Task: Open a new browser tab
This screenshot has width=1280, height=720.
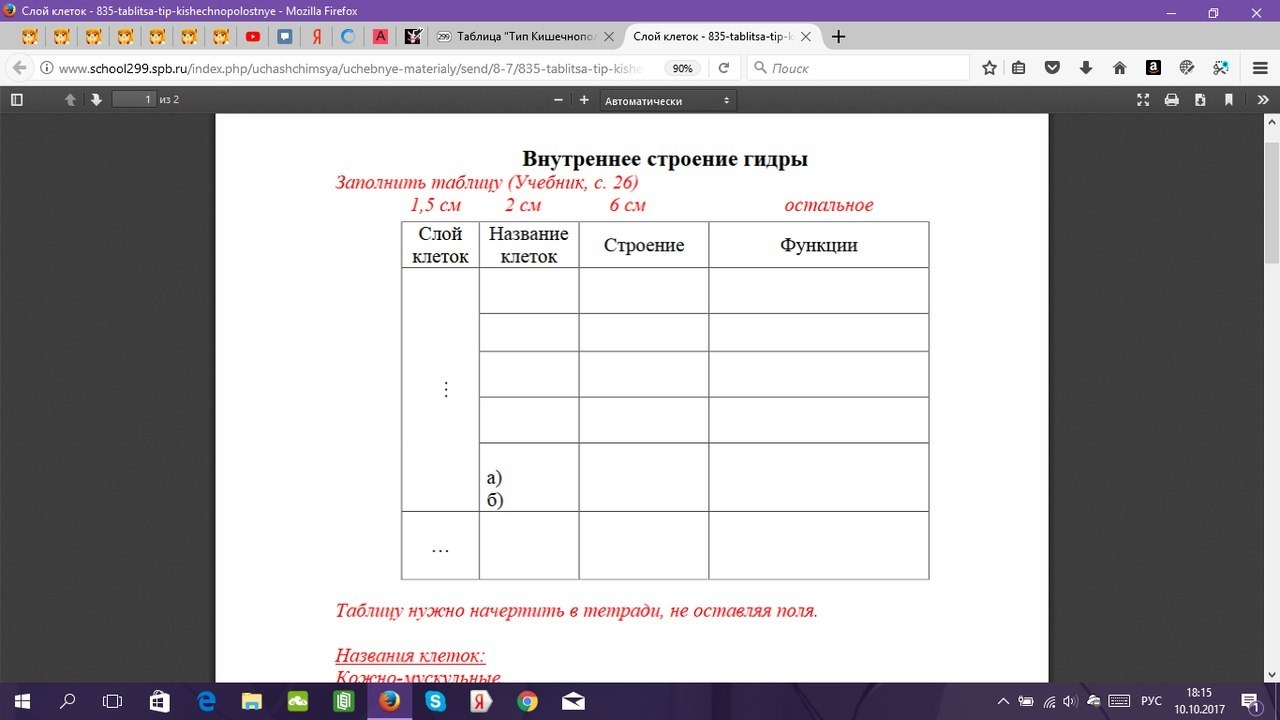Action: [838, 36]
